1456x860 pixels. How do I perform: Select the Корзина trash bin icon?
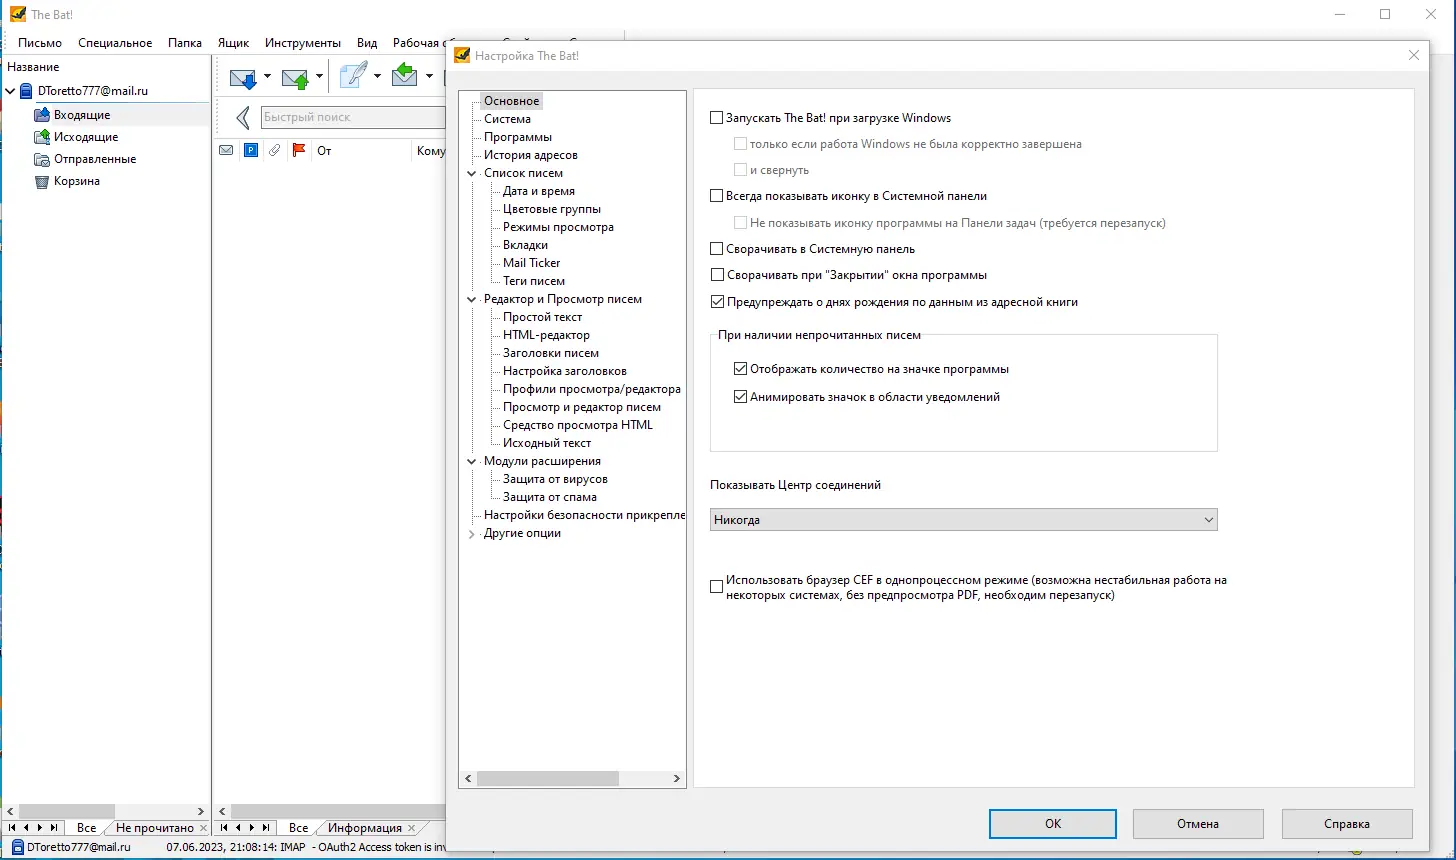click(x=42, y=181)
